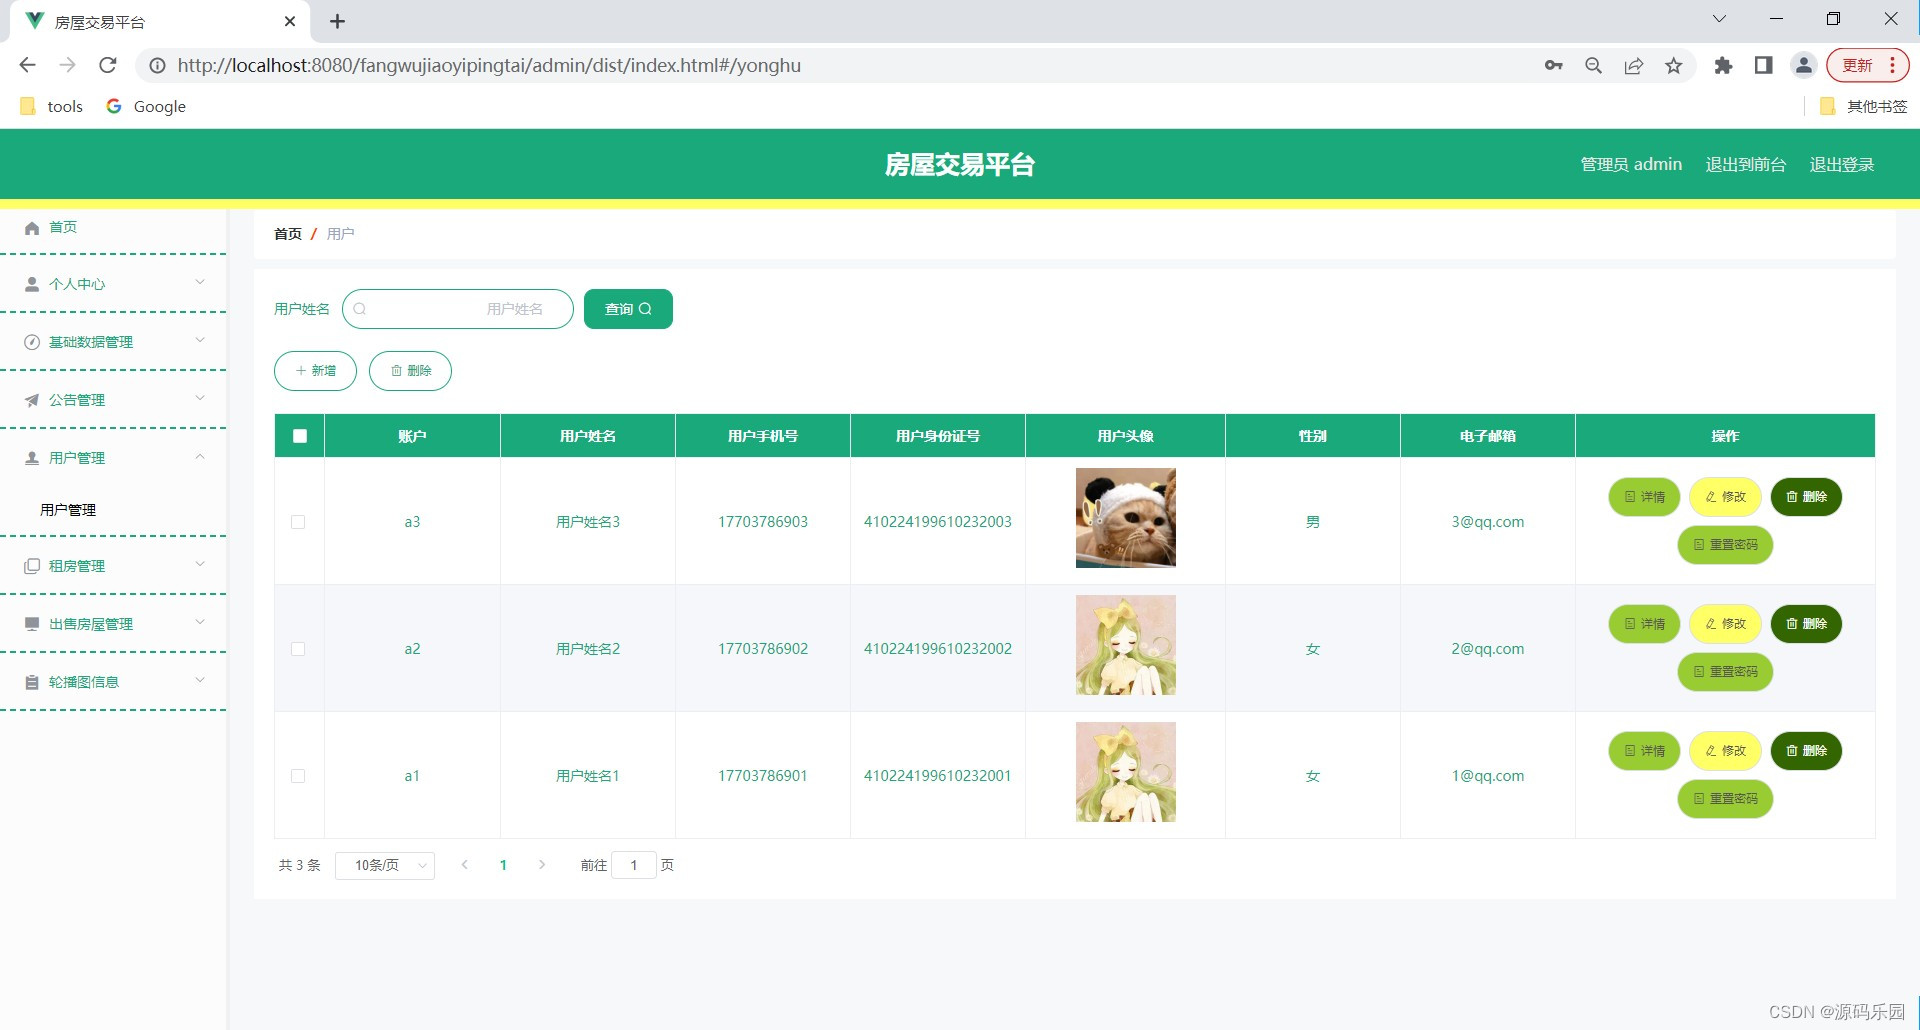The image size is (1920, 1030).
Task: Select 首页 in the breadcrumb
Action: tap(287, 233)
